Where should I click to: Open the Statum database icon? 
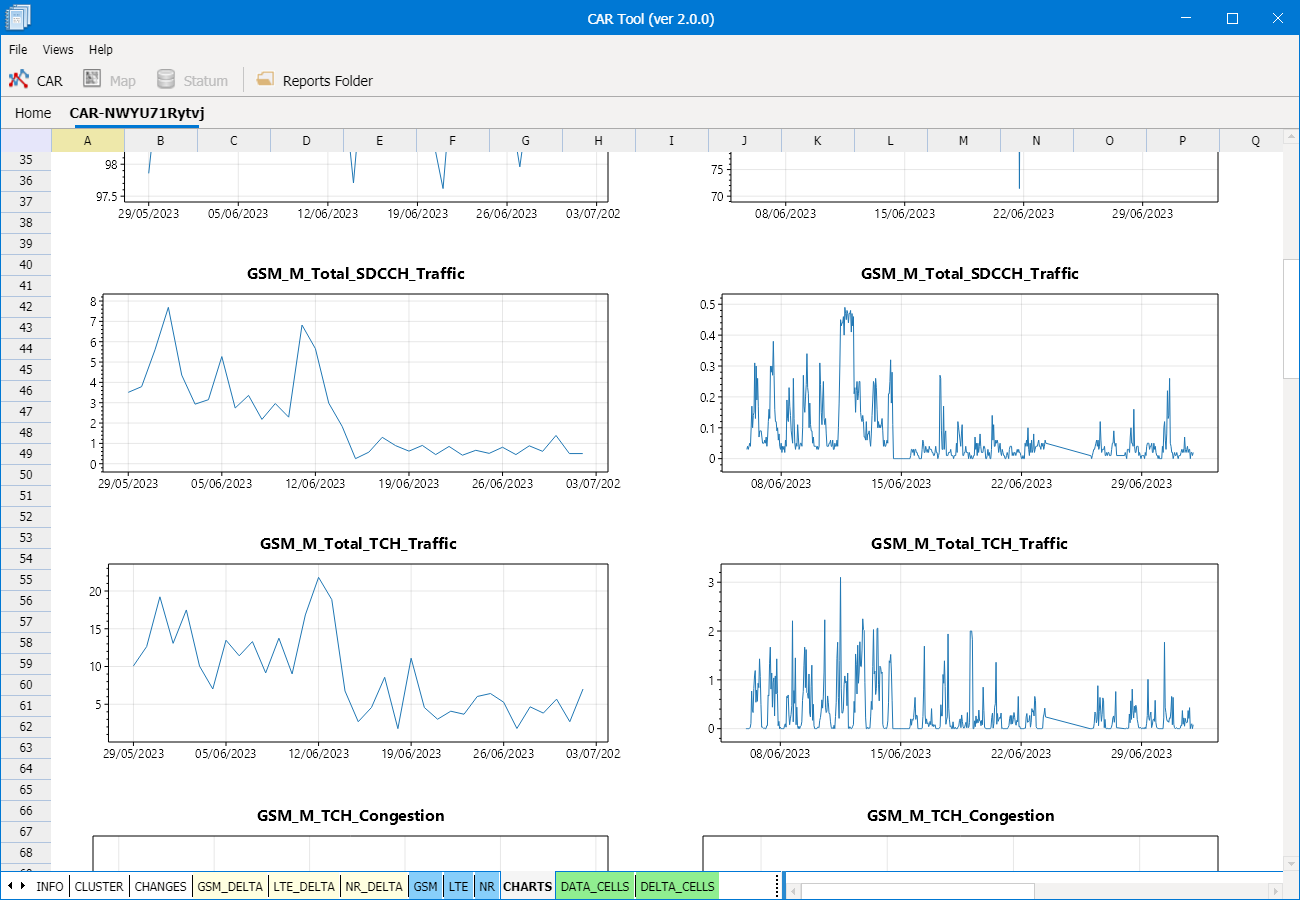(x=190, y=79)
